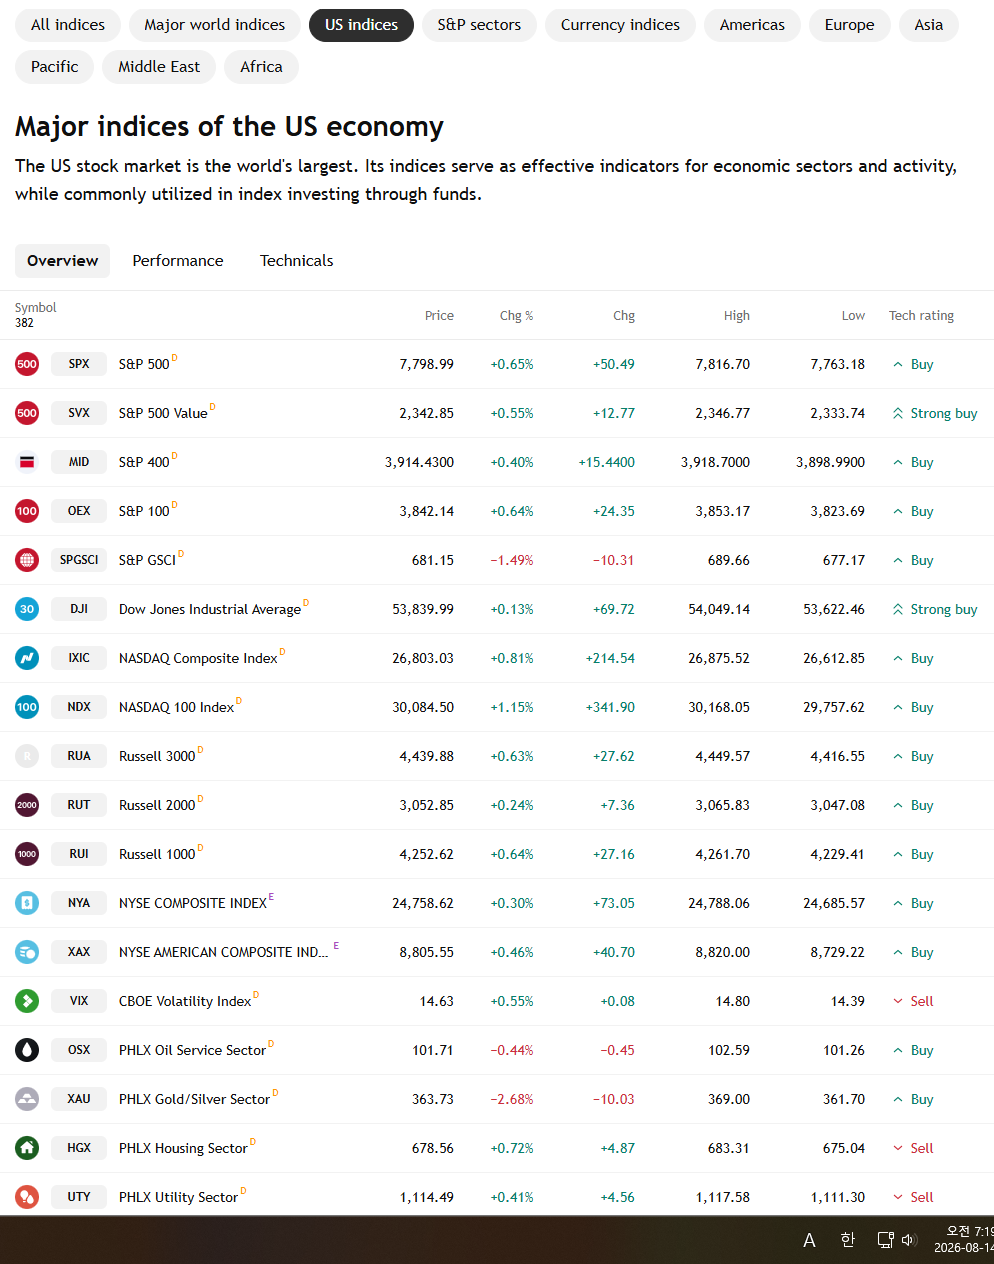Click the CBOE Volatility Index green icon
This screenshot has width=994, height=1264.
[x=27, y=1001]
